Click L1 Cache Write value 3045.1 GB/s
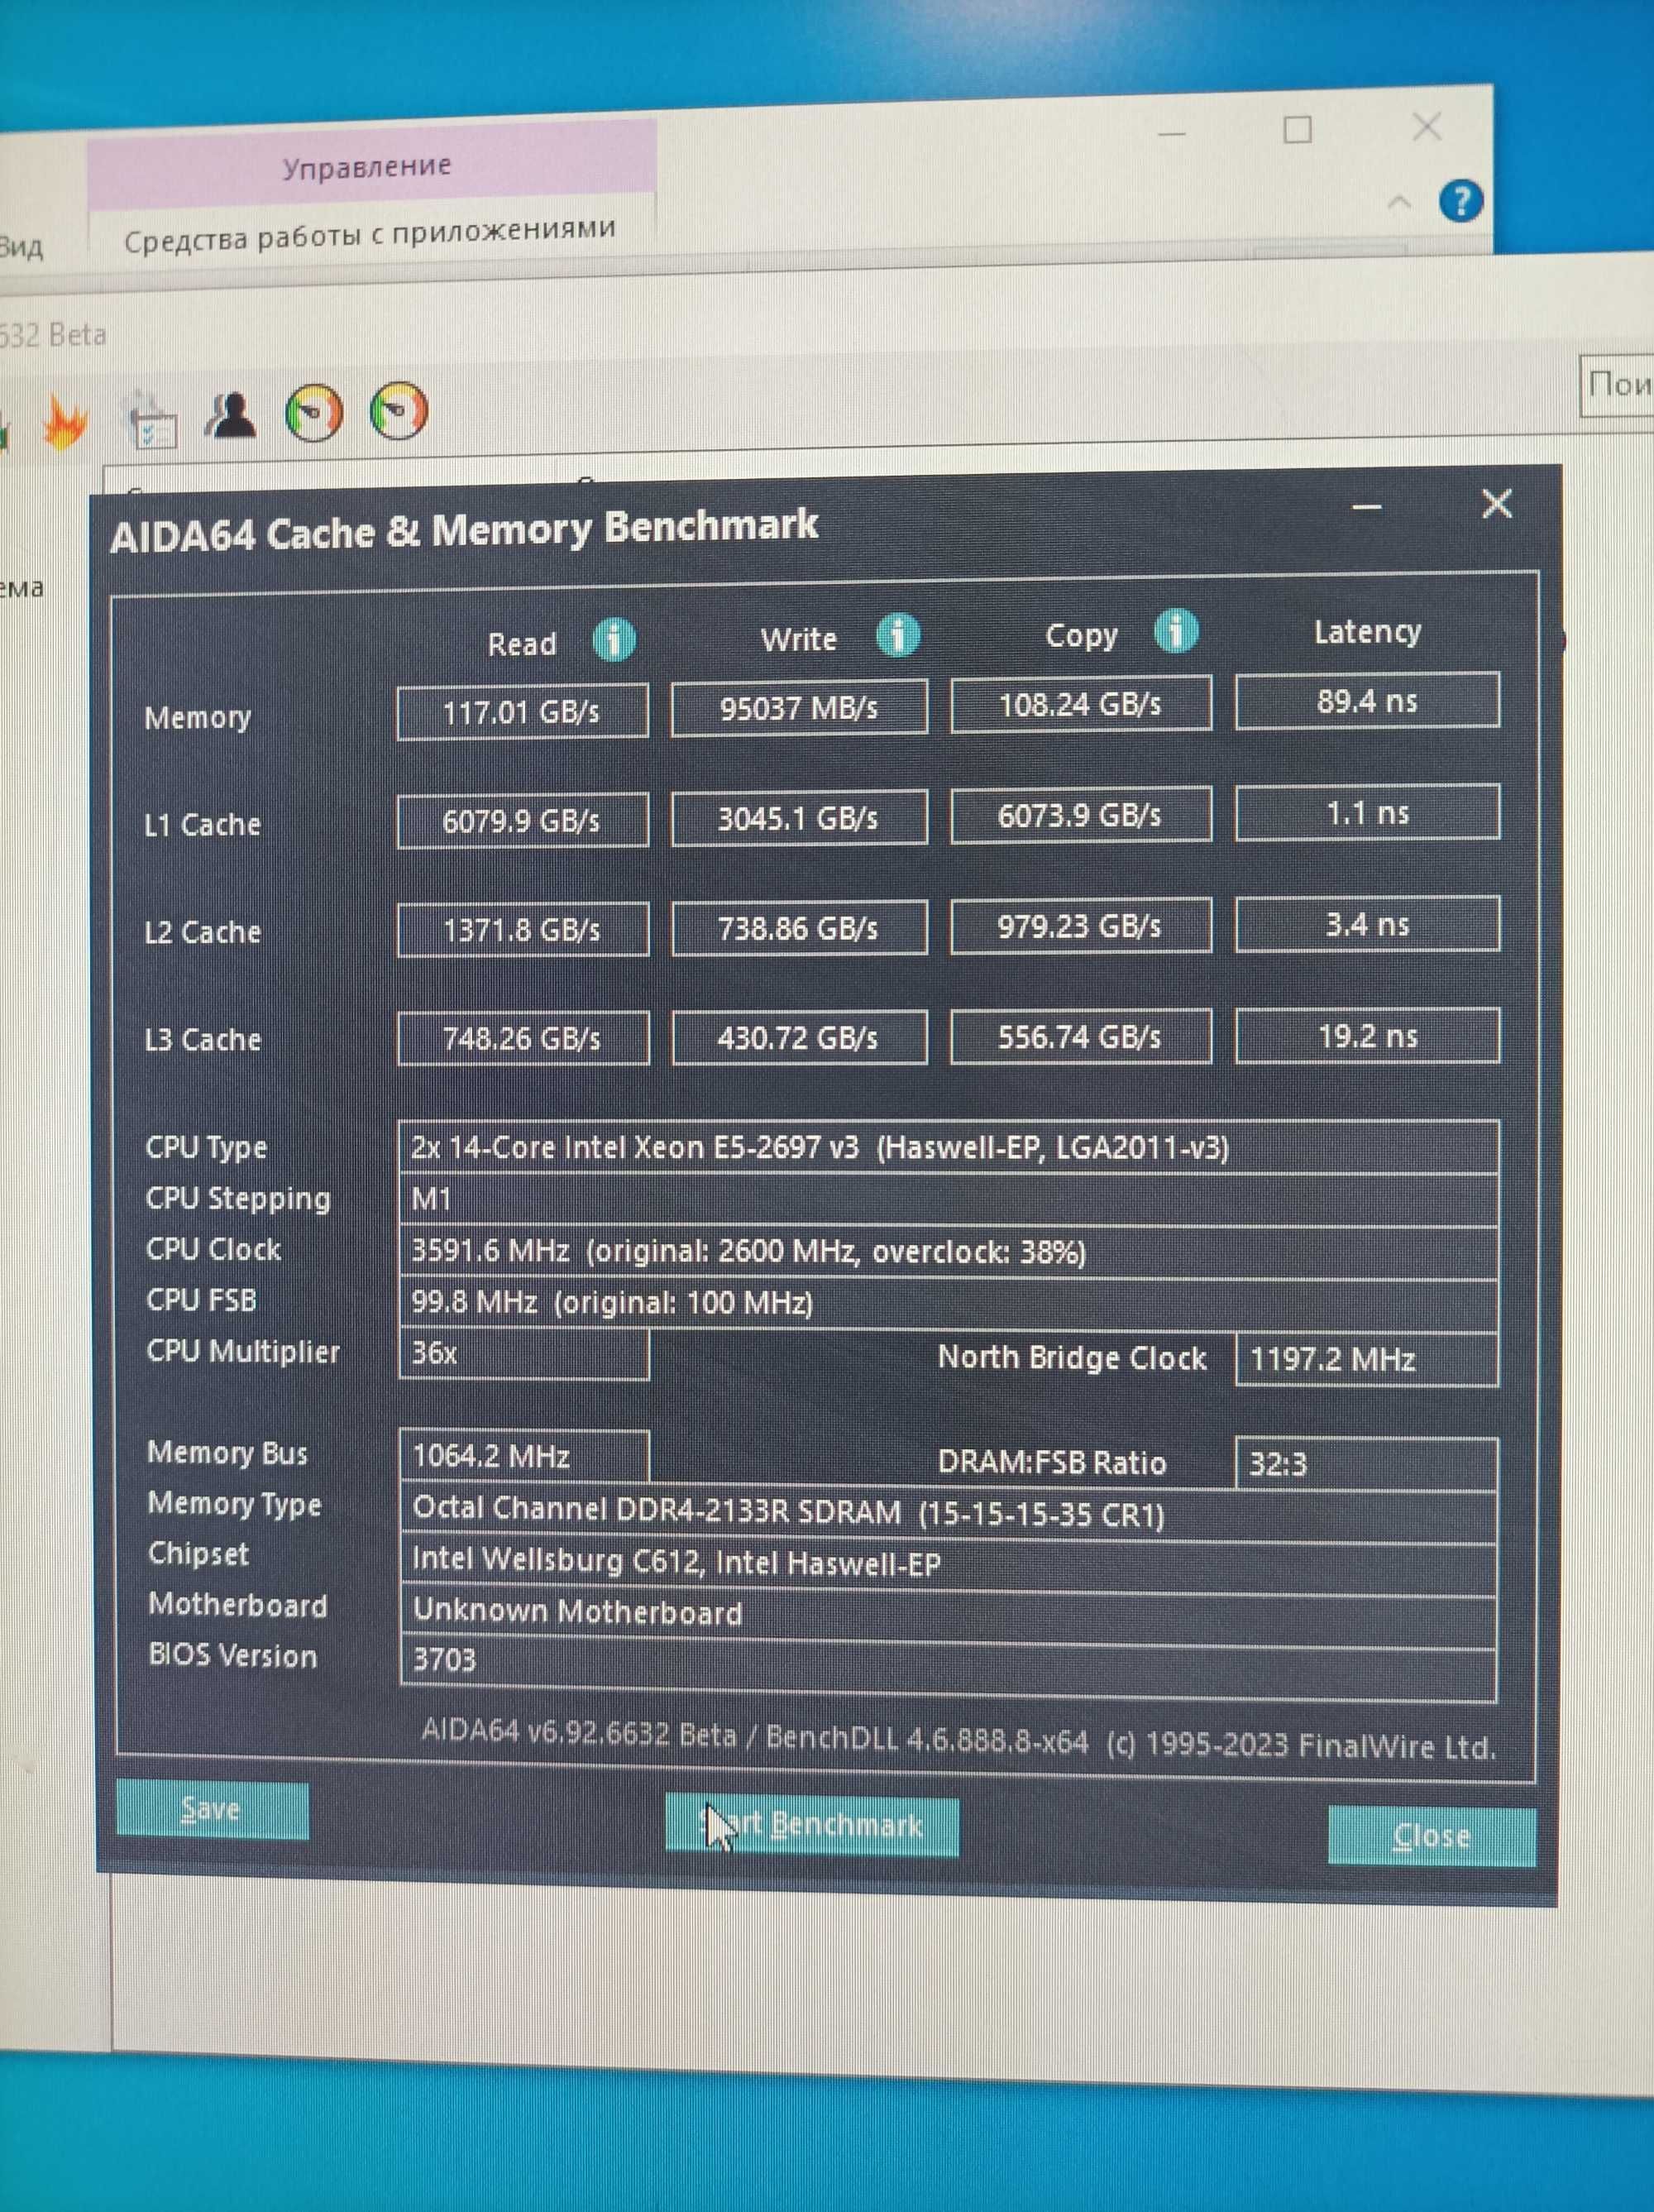The width and height of the screenshot is (1654, 2212). [799, 818]
